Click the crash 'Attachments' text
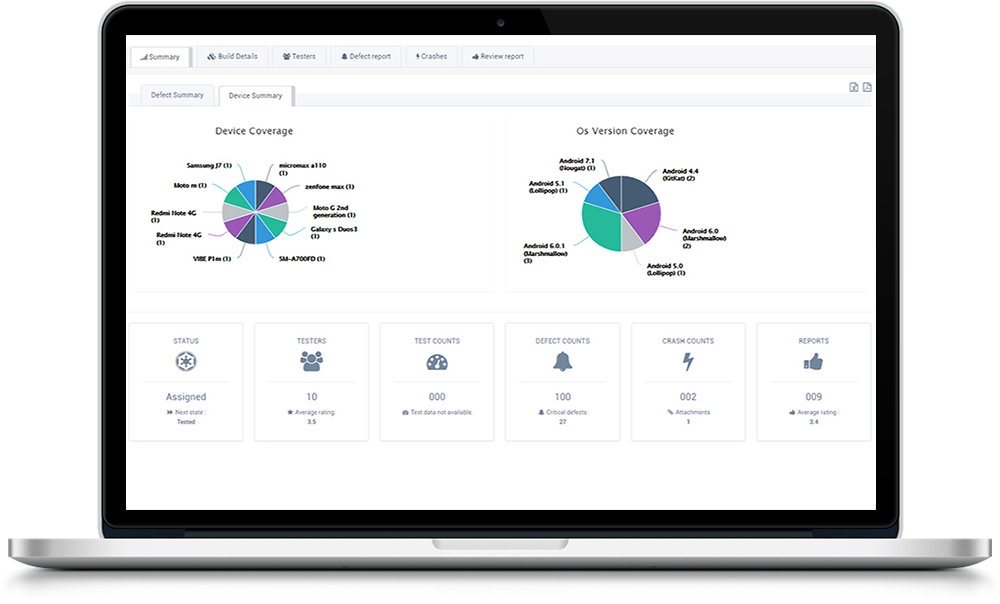Image resolution: width=1000 pixels, height=604 pixels. 693,413
